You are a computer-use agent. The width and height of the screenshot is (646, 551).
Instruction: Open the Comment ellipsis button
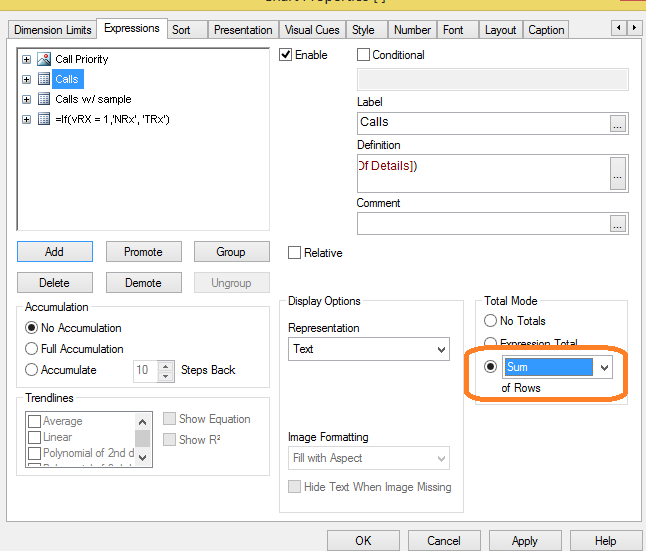[x=618, y=223]
